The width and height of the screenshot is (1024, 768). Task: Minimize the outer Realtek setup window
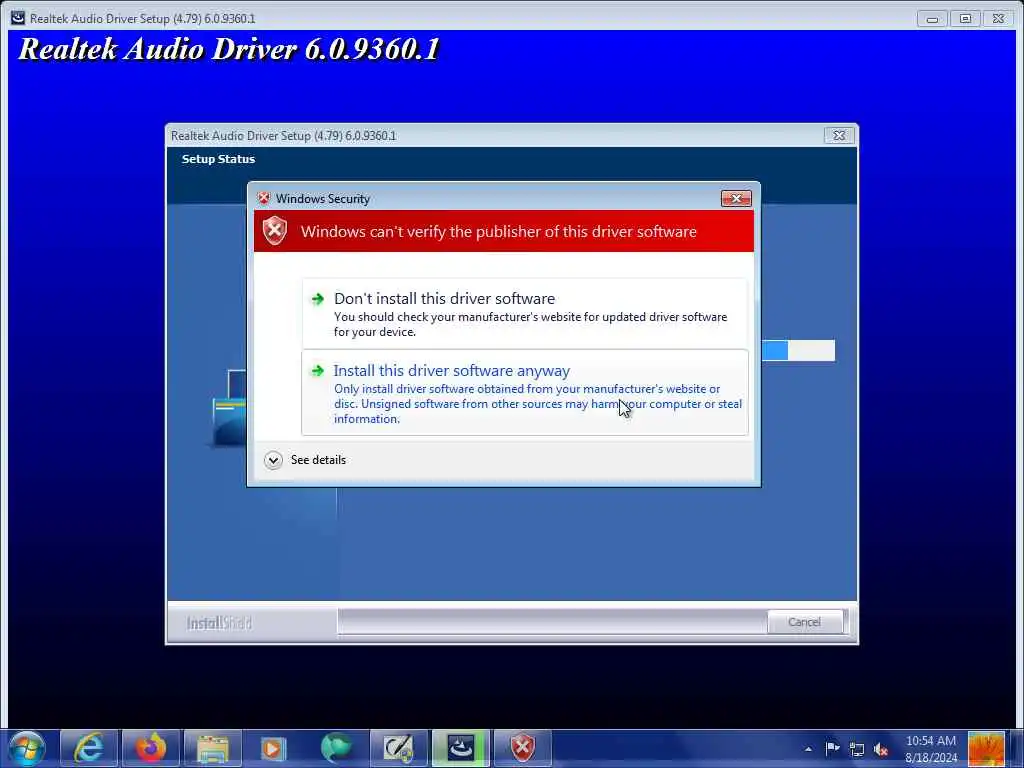[932, 18]
